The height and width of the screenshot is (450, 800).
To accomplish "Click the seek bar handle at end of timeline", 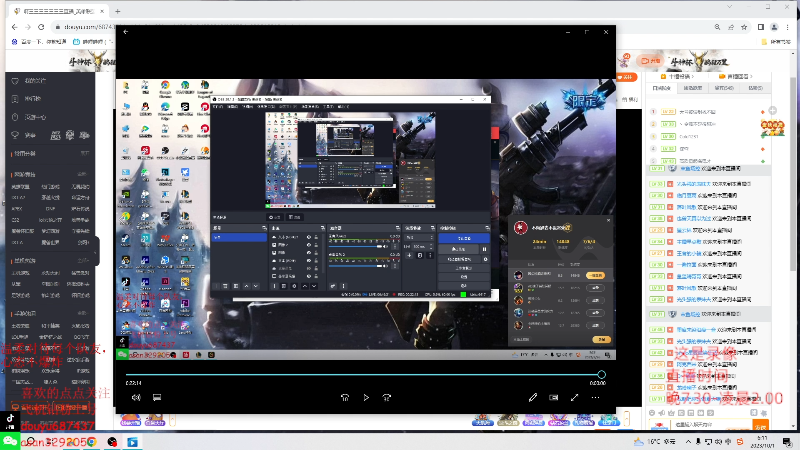I will click(x=601, y=374).
